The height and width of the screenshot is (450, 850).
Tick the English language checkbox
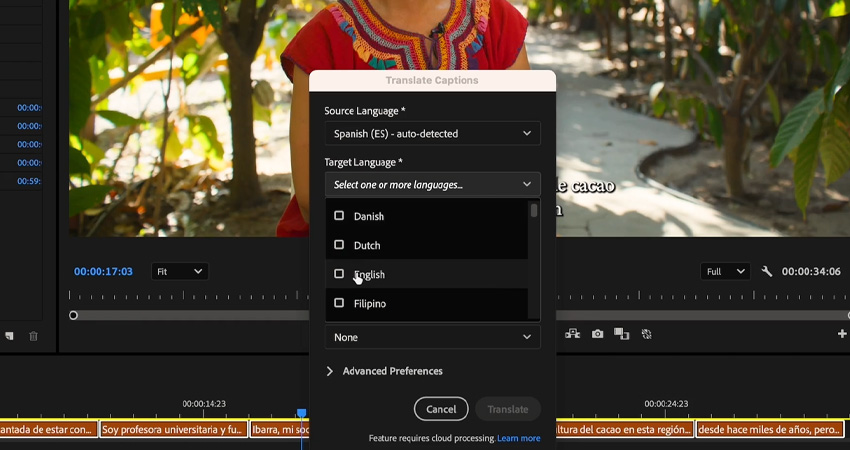[339, 274]
